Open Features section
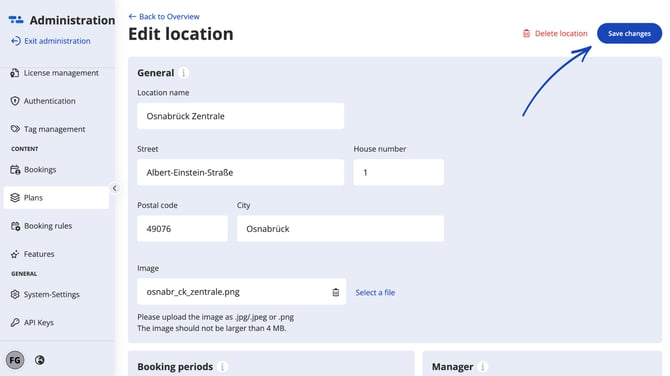This screenshot has height=376, width=670. tap(56, 254)
